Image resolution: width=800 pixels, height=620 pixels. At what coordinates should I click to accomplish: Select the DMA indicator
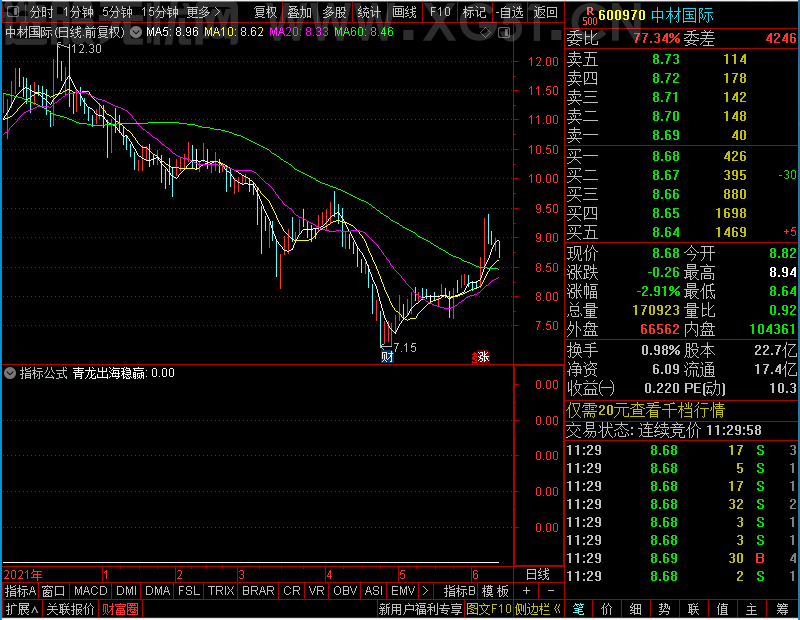tap(158, 591)
